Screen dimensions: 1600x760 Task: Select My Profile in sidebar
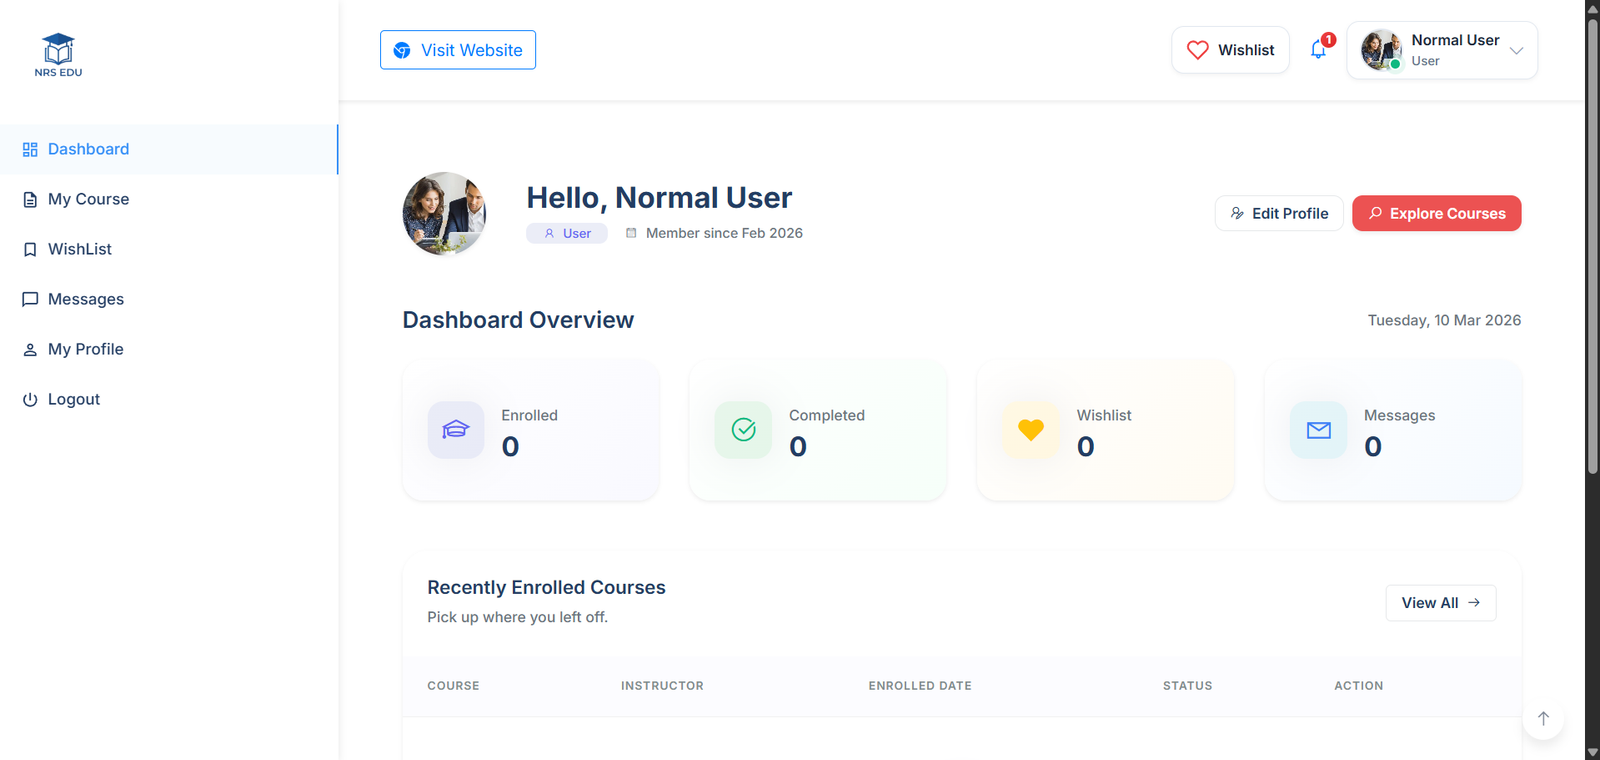click(x=86, y=349)
